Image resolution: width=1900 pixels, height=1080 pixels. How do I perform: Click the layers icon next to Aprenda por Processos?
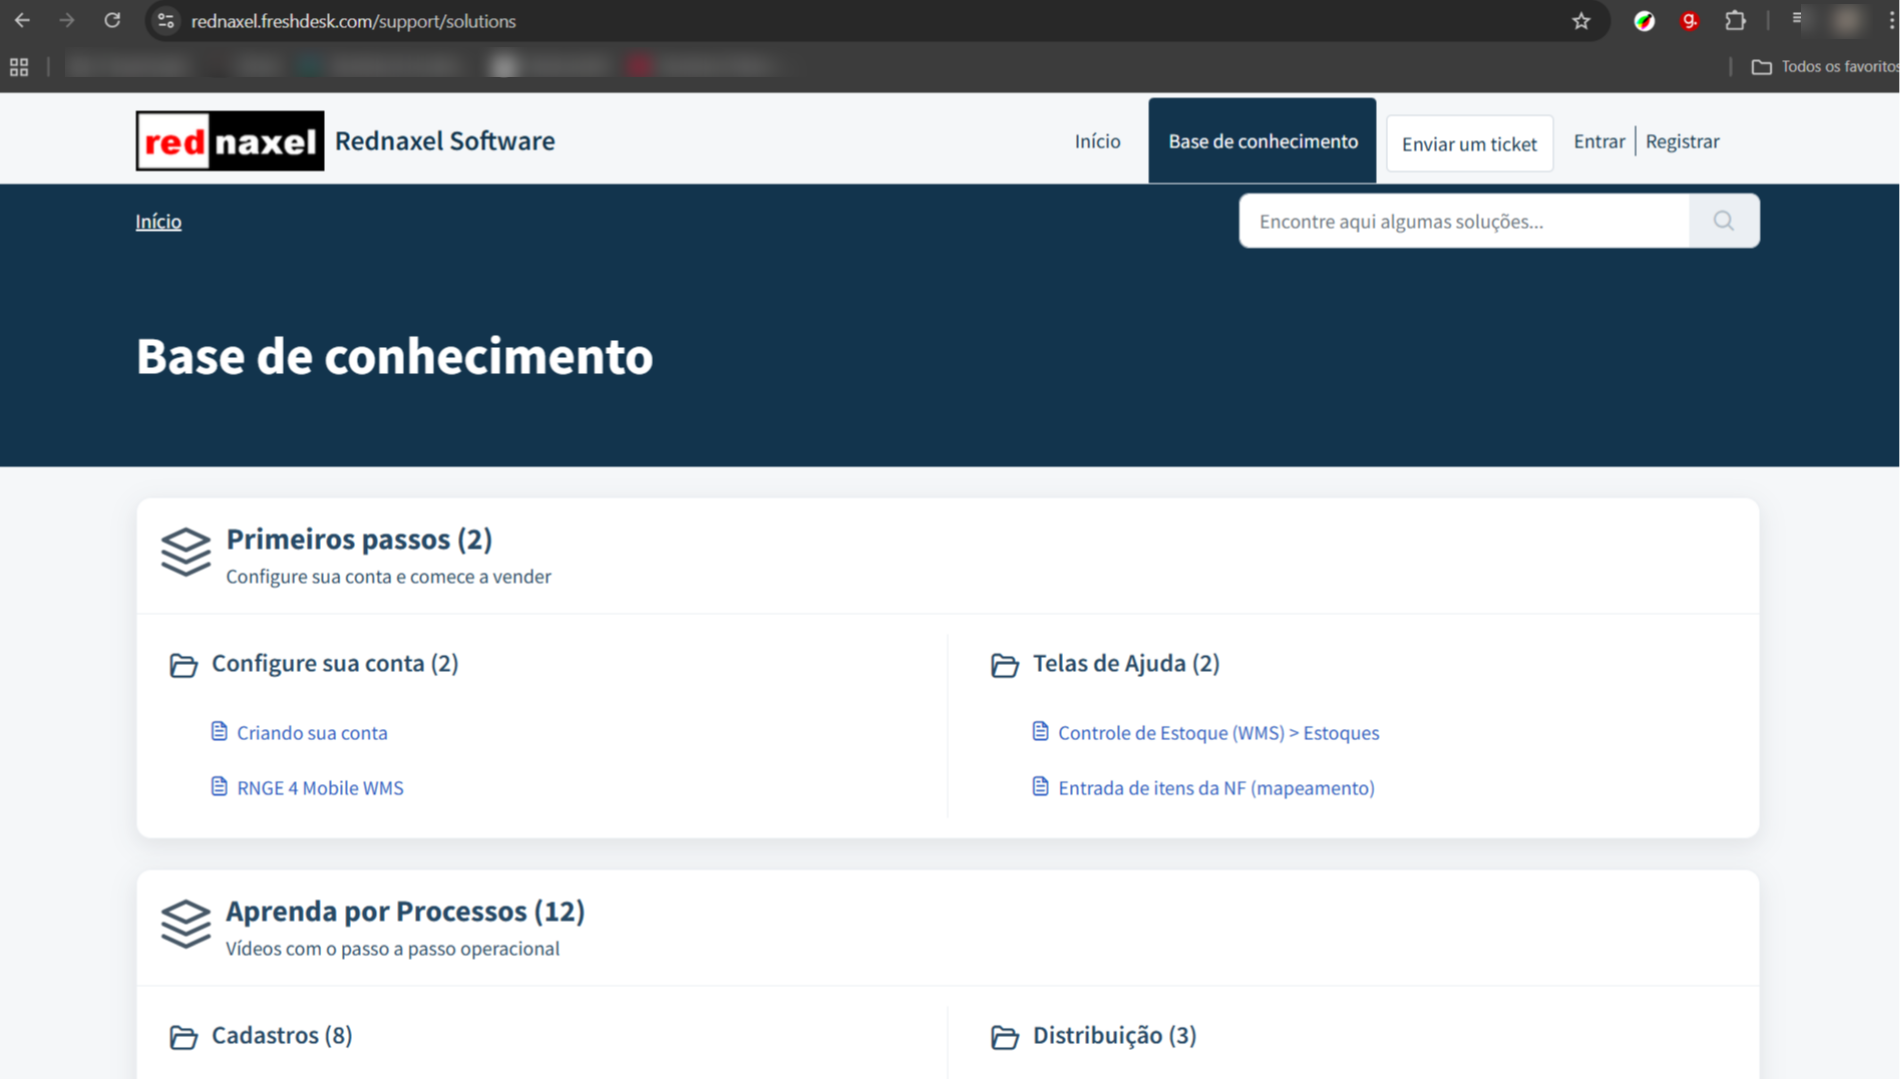click(x=186, y=924)
